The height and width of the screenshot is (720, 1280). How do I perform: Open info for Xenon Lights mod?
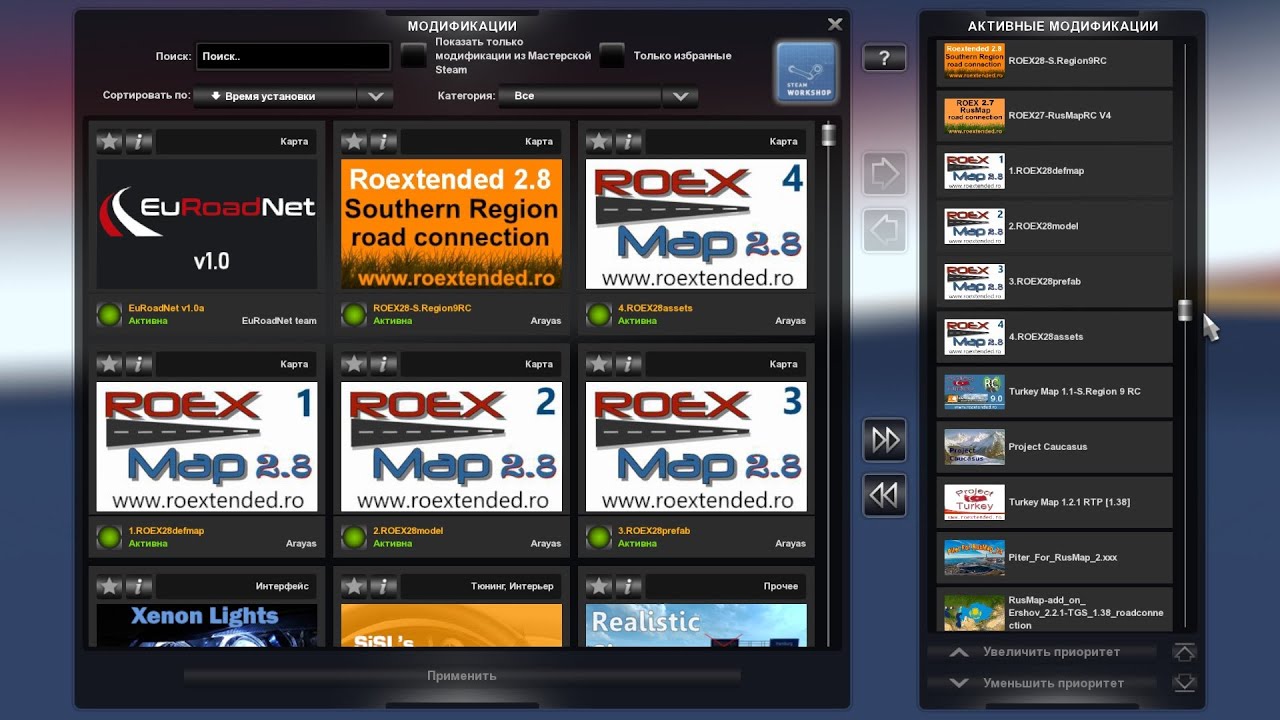click(x=139, y=586)
